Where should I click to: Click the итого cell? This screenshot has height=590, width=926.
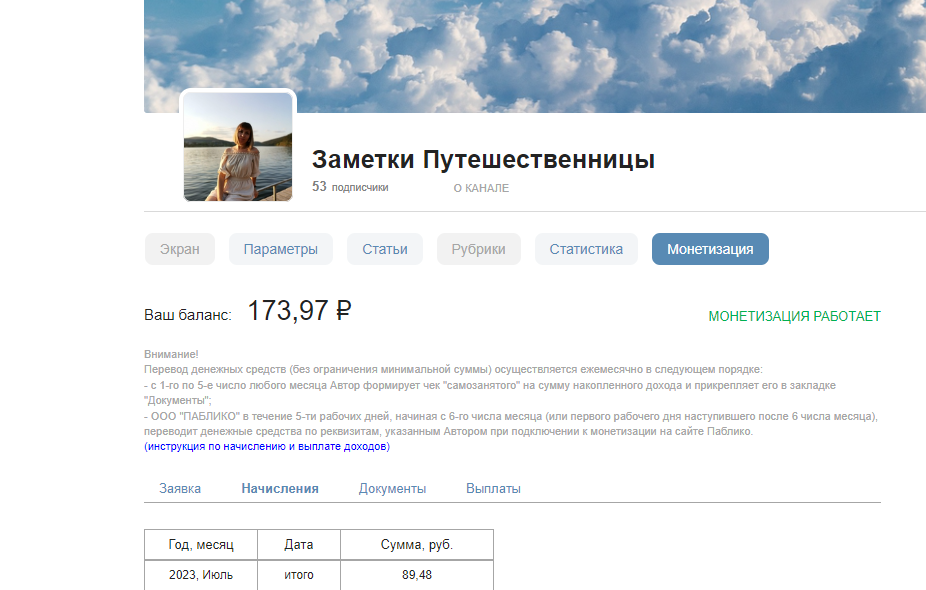coord(299,575)
